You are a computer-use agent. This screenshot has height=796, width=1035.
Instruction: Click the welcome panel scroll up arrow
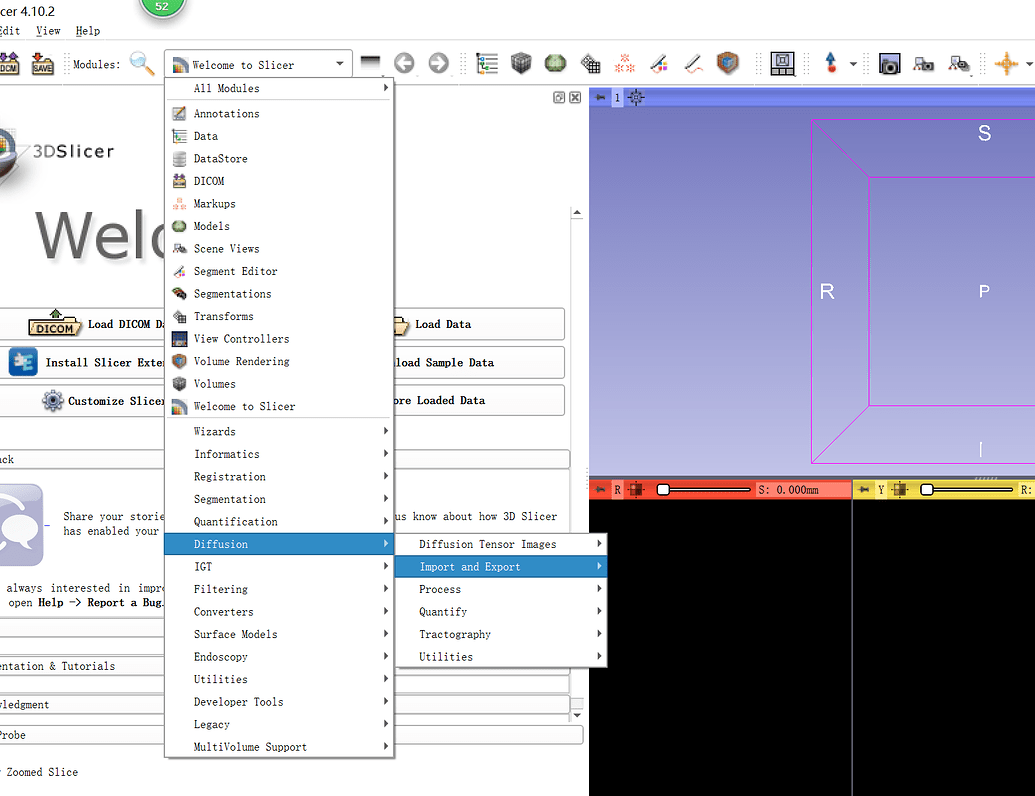577,213
